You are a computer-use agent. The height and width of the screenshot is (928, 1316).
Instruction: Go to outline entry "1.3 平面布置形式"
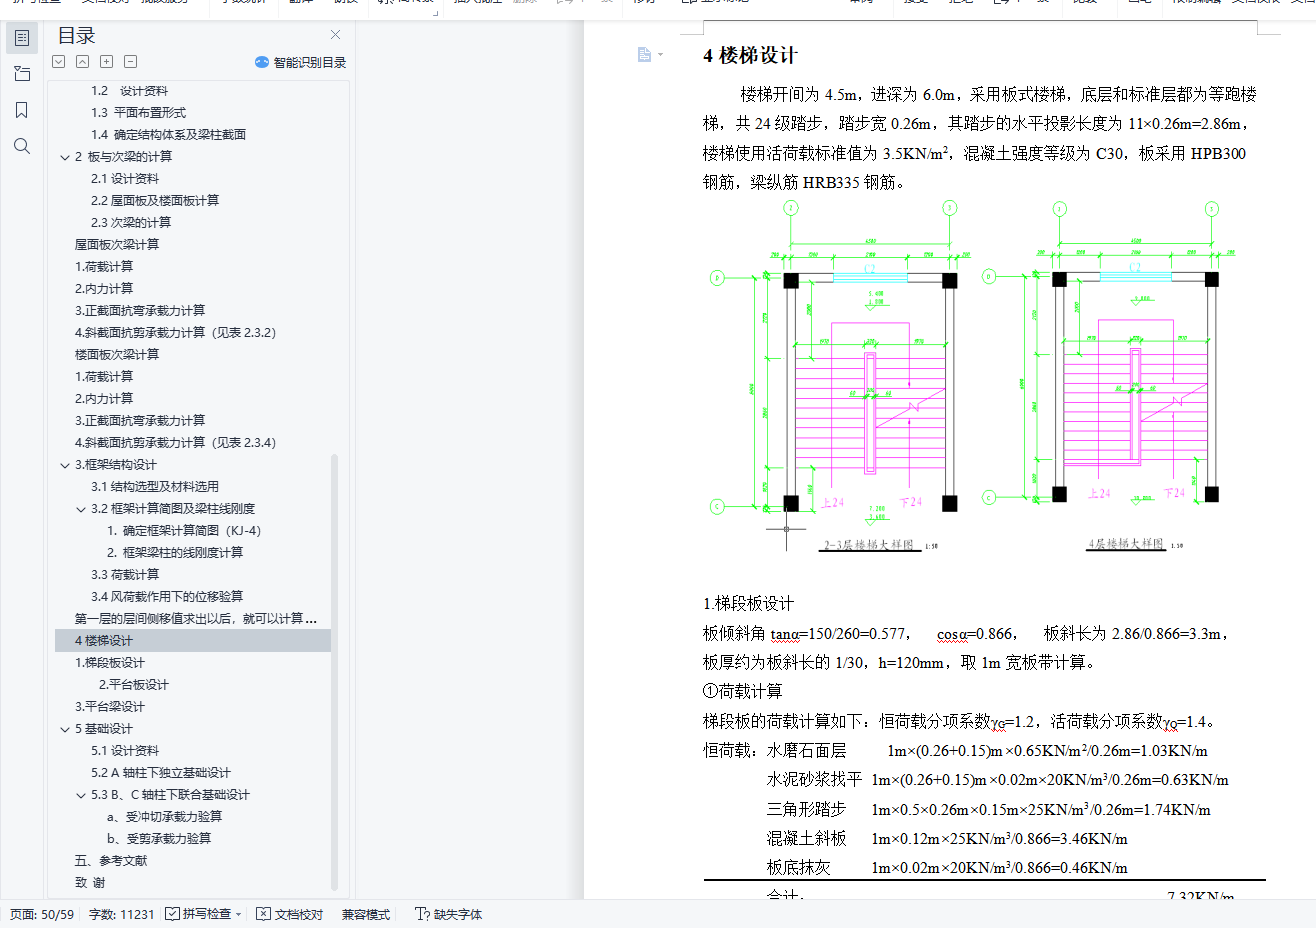pos(138,113)
